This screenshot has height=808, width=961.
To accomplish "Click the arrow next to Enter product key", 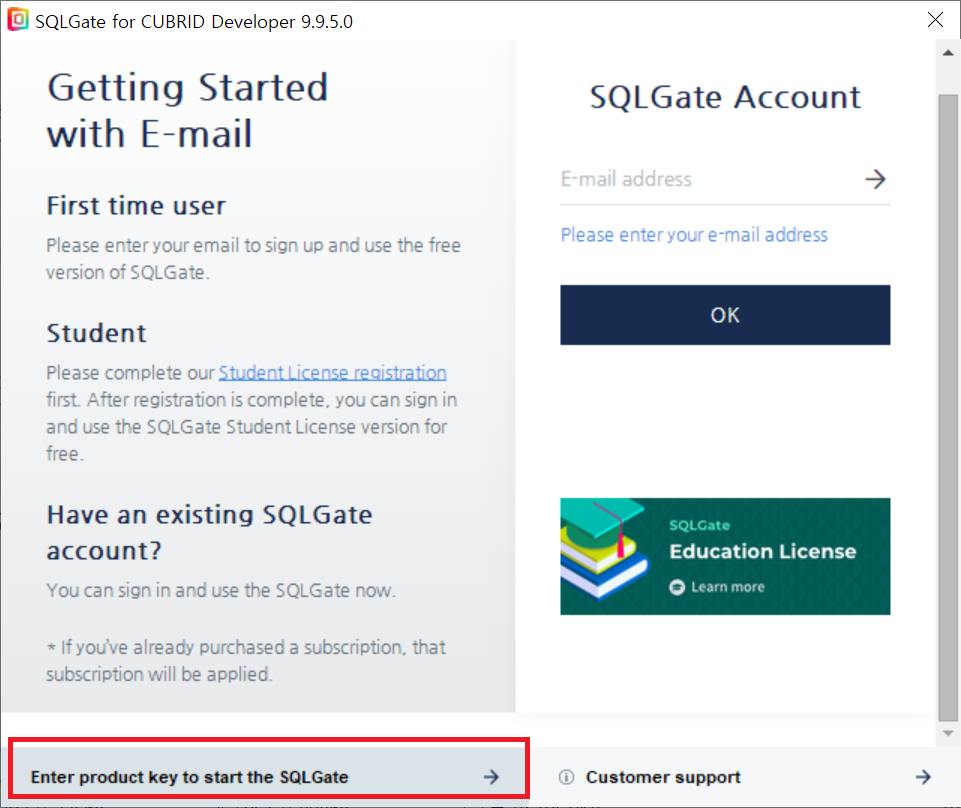I will point(491,777).
